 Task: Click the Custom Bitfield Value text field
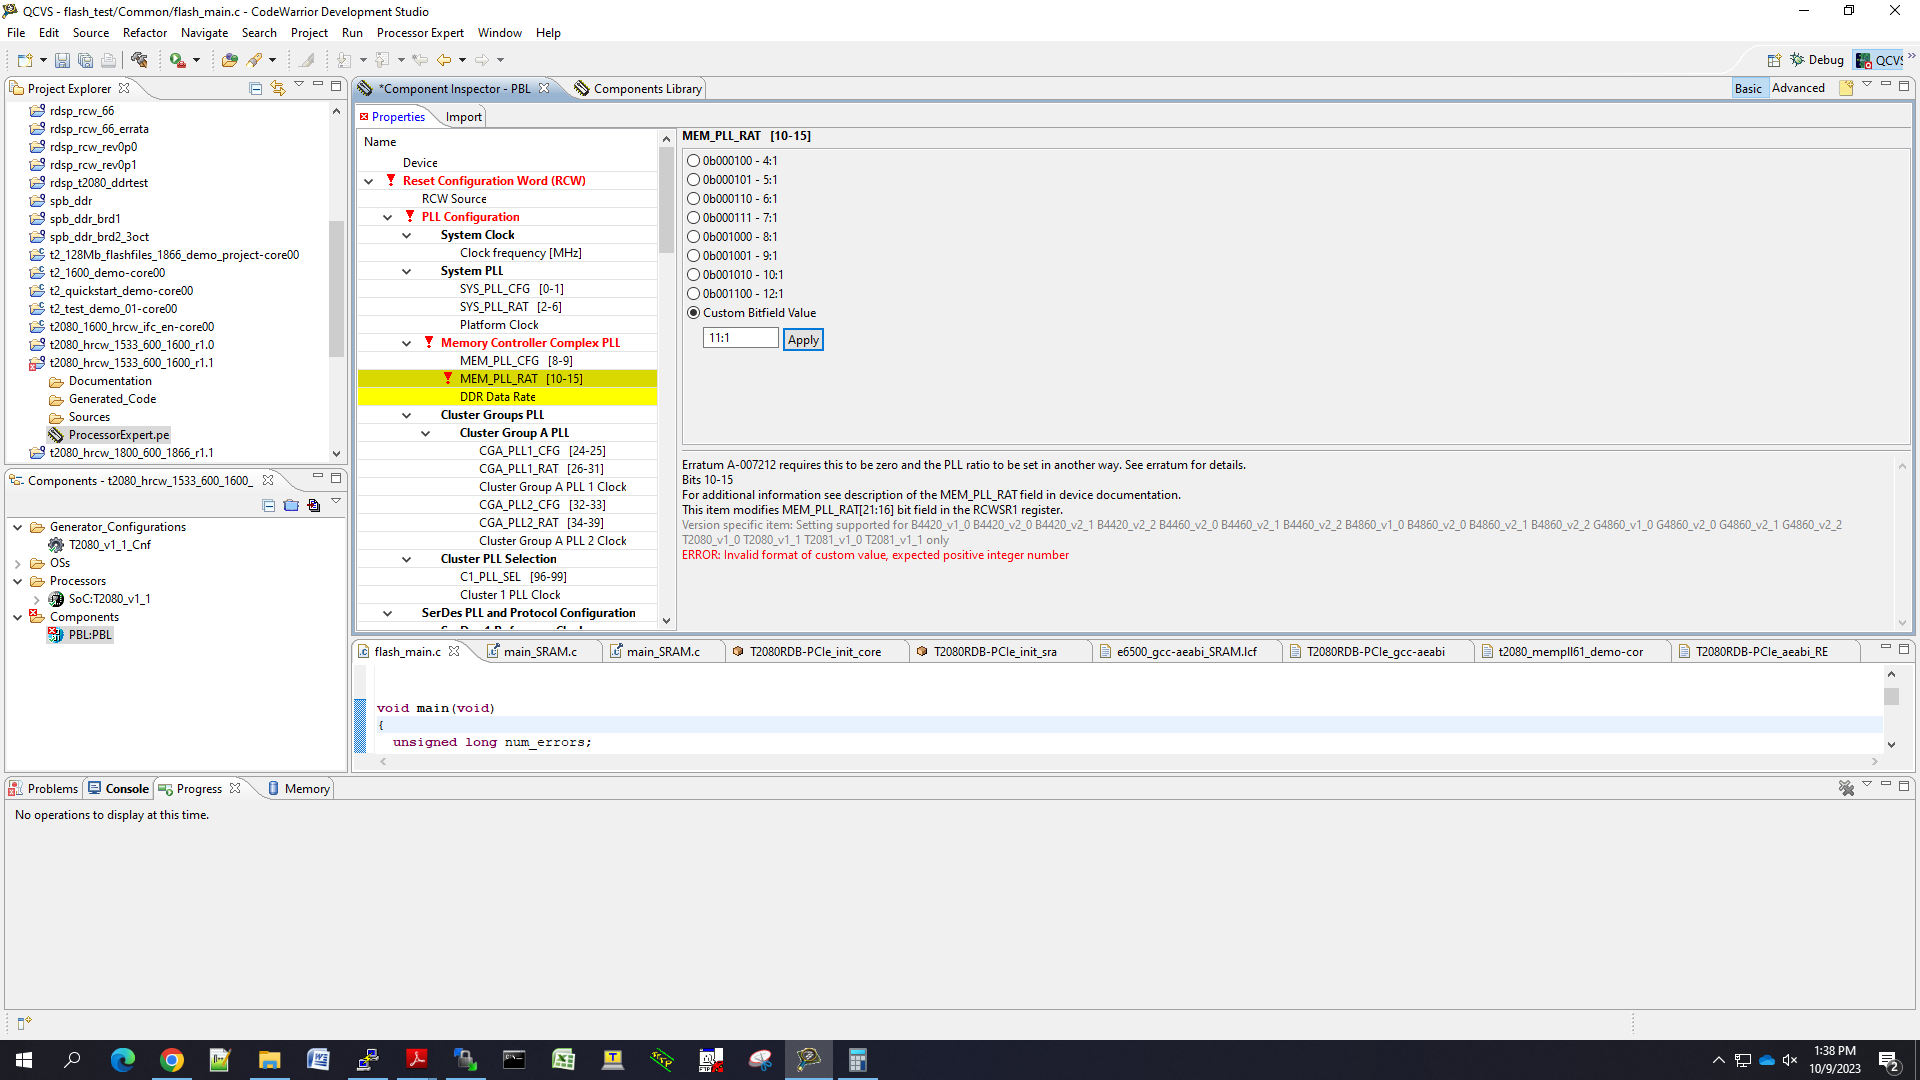740,339
